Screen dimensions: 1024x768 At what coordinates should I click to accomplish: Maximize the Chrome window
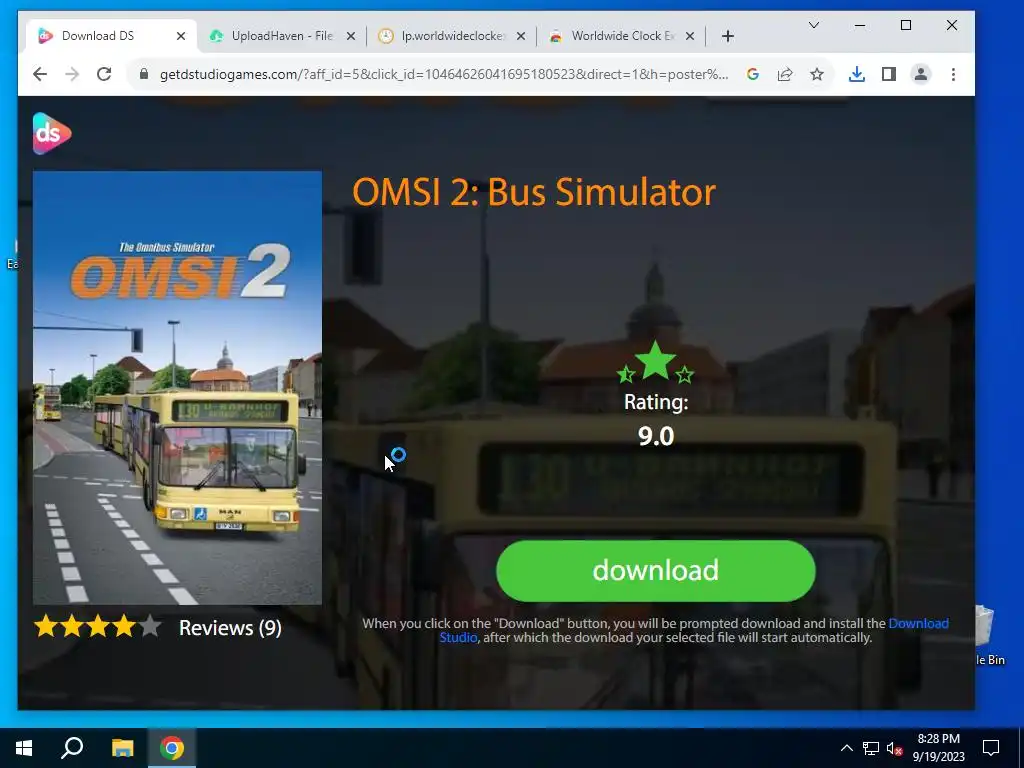[x=906, y=25]
